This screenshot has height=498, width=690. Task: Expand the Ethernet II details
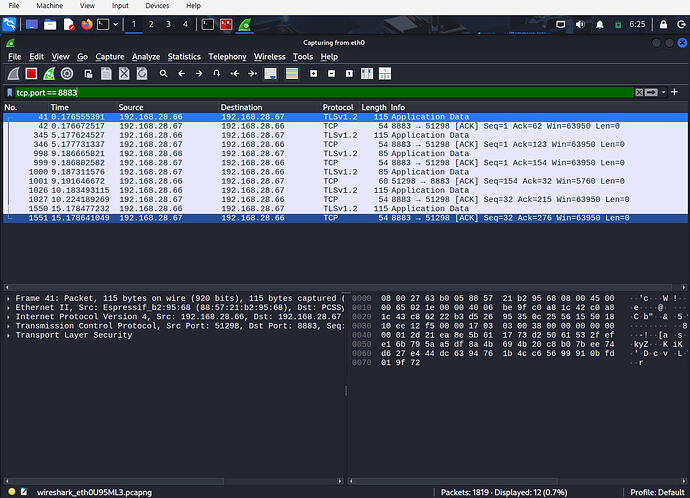point(8,308)
